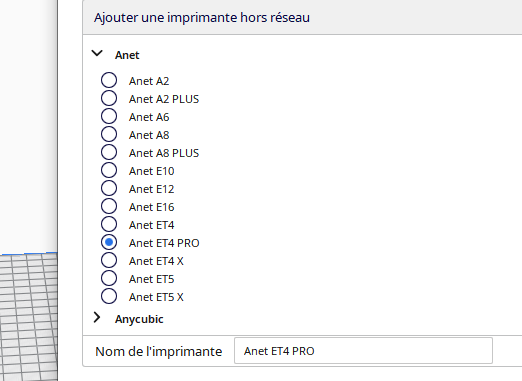Pick the Anet A8 radio button
522x381 pixels.
[x=109, y=134]
